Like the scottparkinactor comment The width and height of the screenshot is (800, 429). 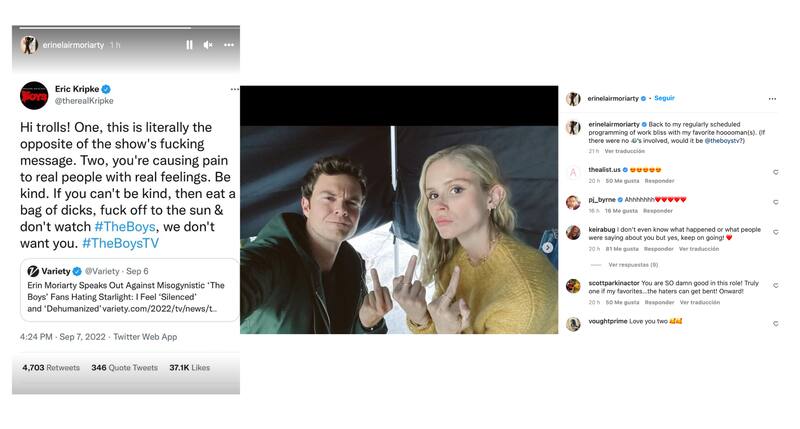(775, 285)
